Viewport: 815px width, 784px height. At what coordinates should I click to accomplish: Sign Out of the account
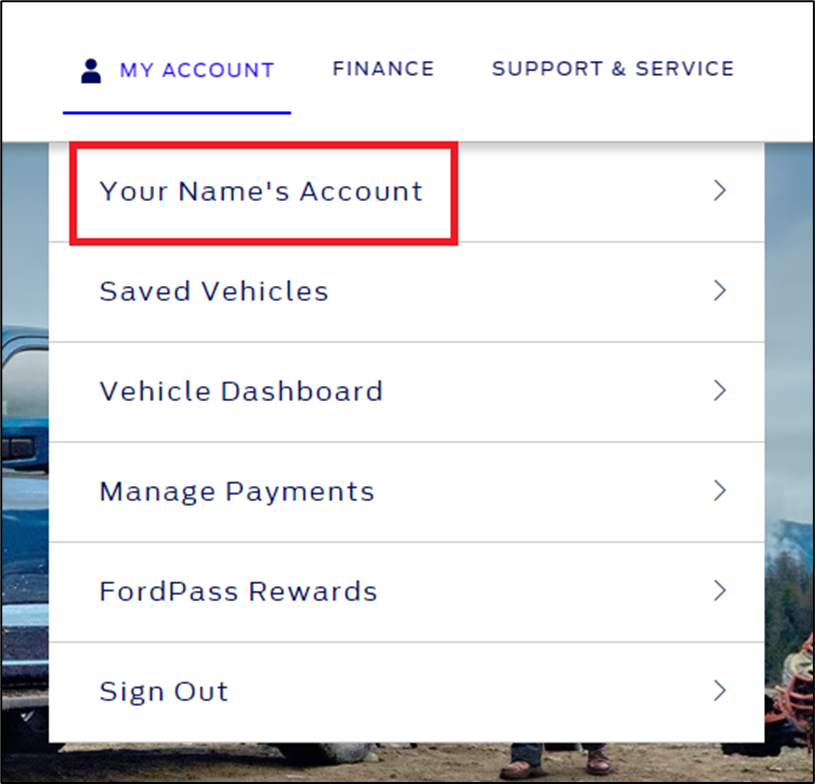coord(163,691)
